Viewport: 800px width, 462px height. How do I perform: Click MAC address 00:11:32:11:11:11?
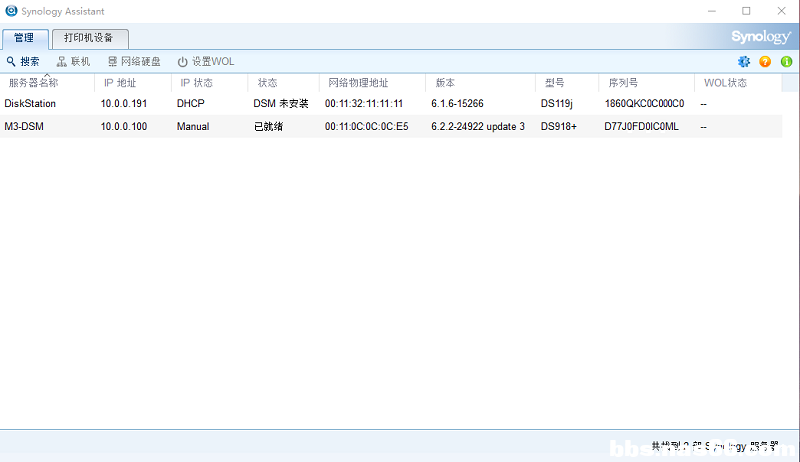[364, 104]
